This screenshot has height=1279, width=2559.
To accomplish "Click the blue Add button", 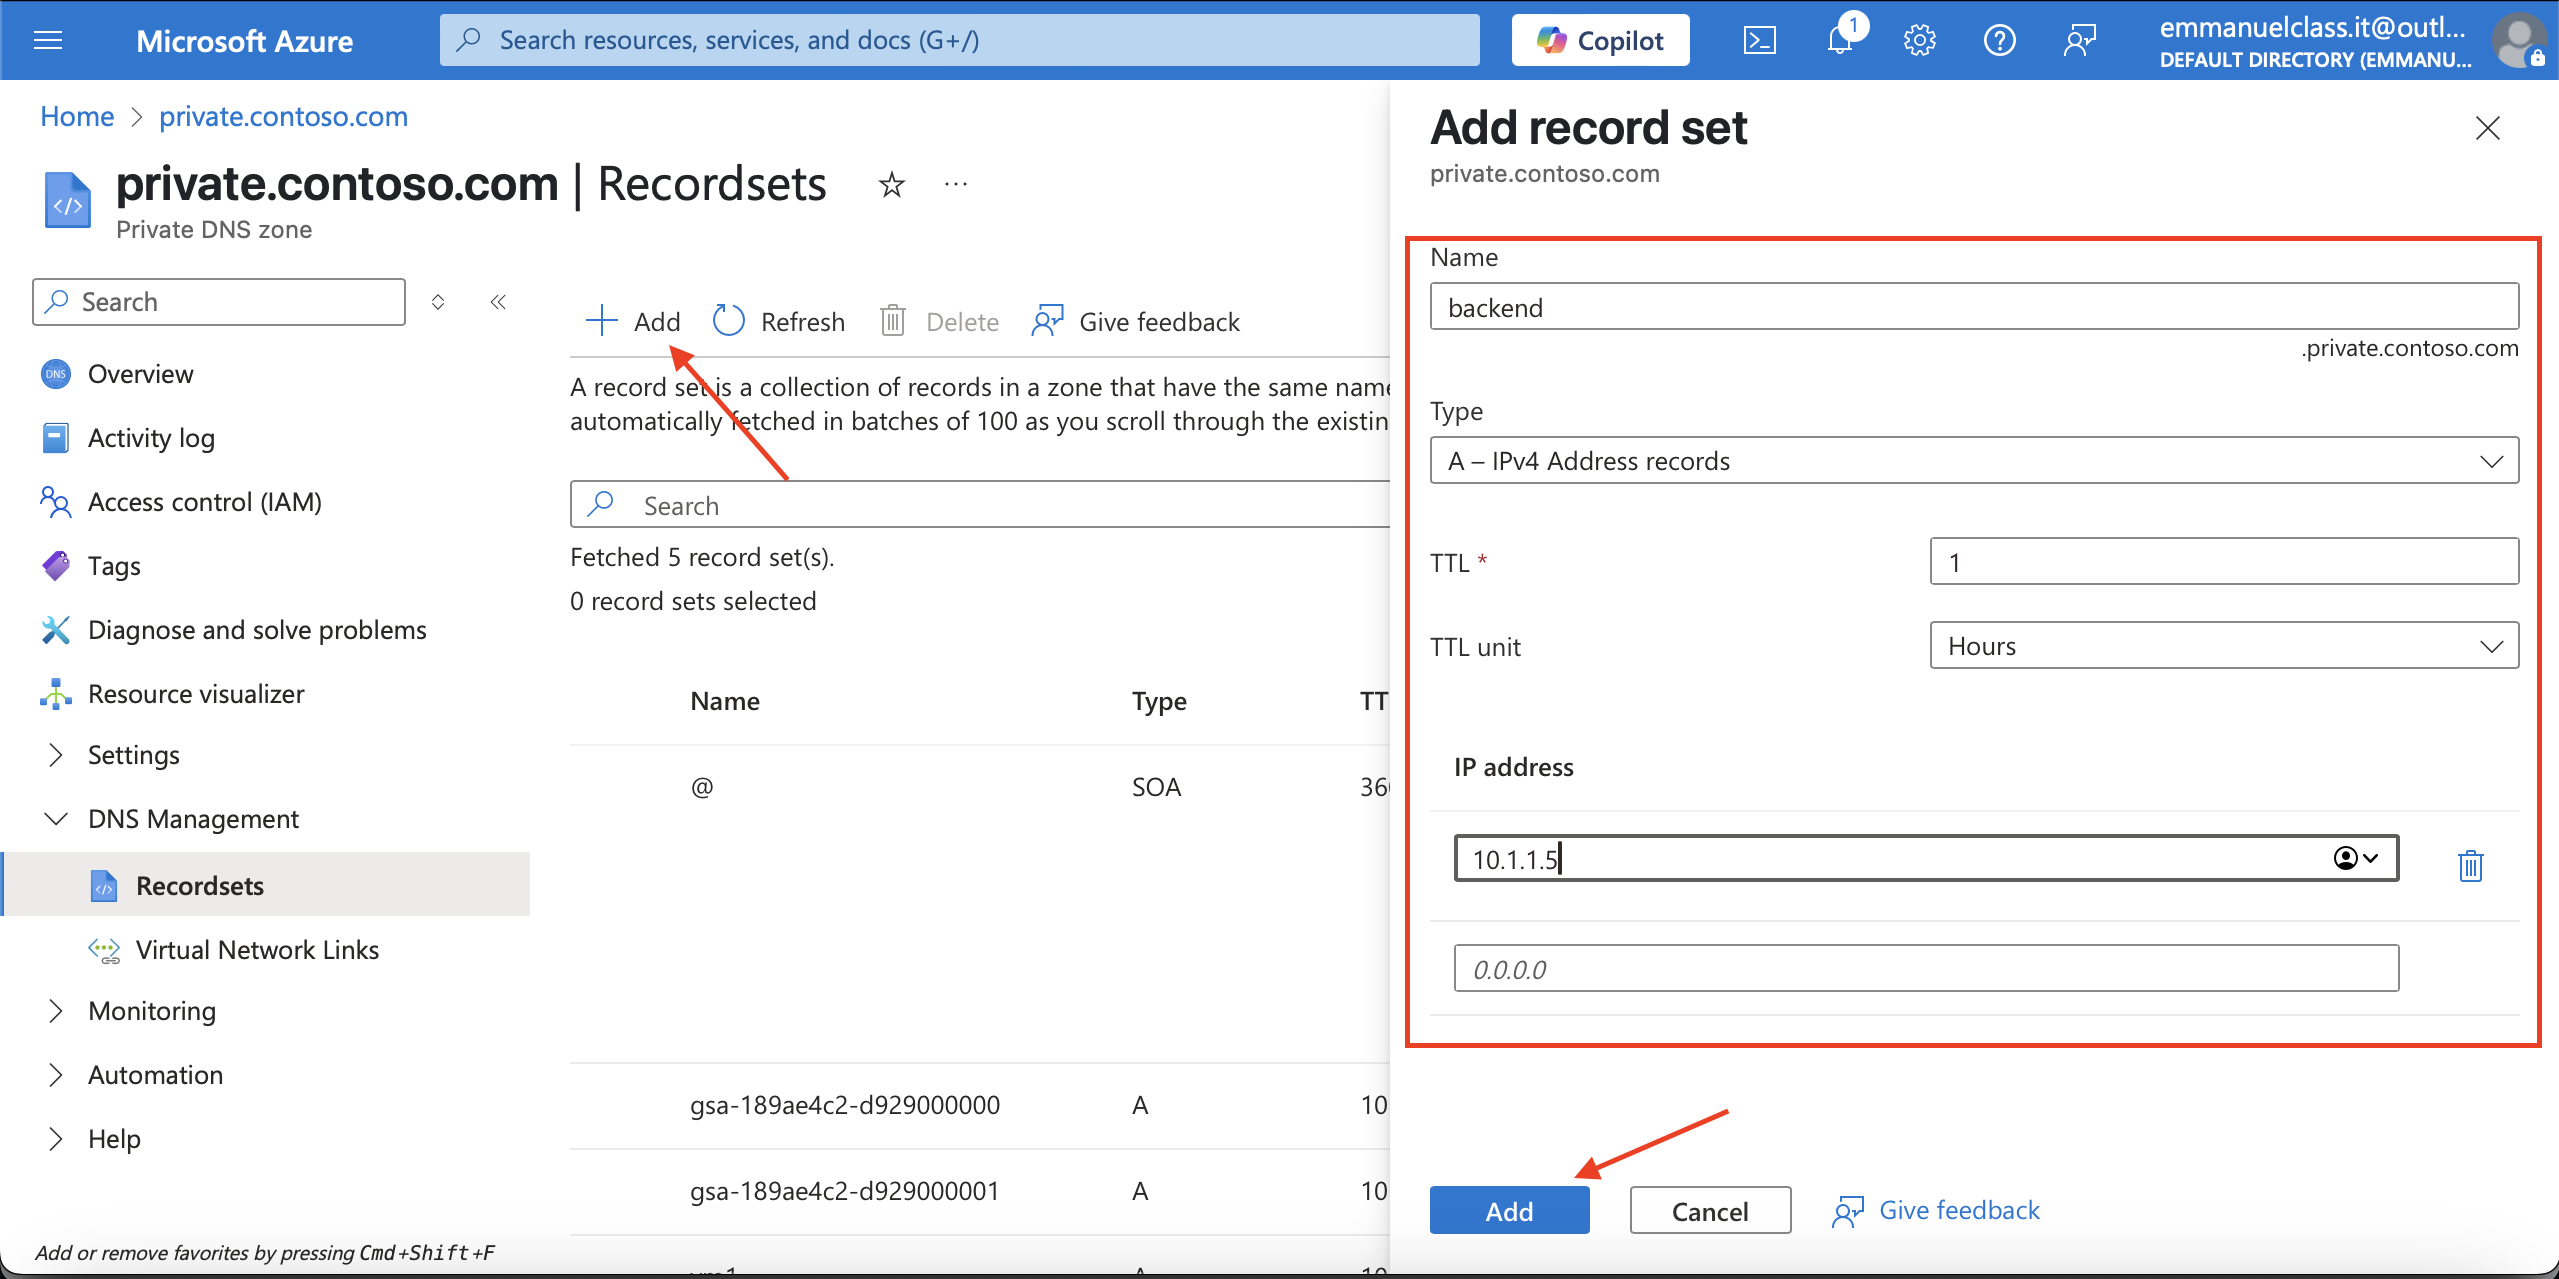I will (x=1509, y=1211).
